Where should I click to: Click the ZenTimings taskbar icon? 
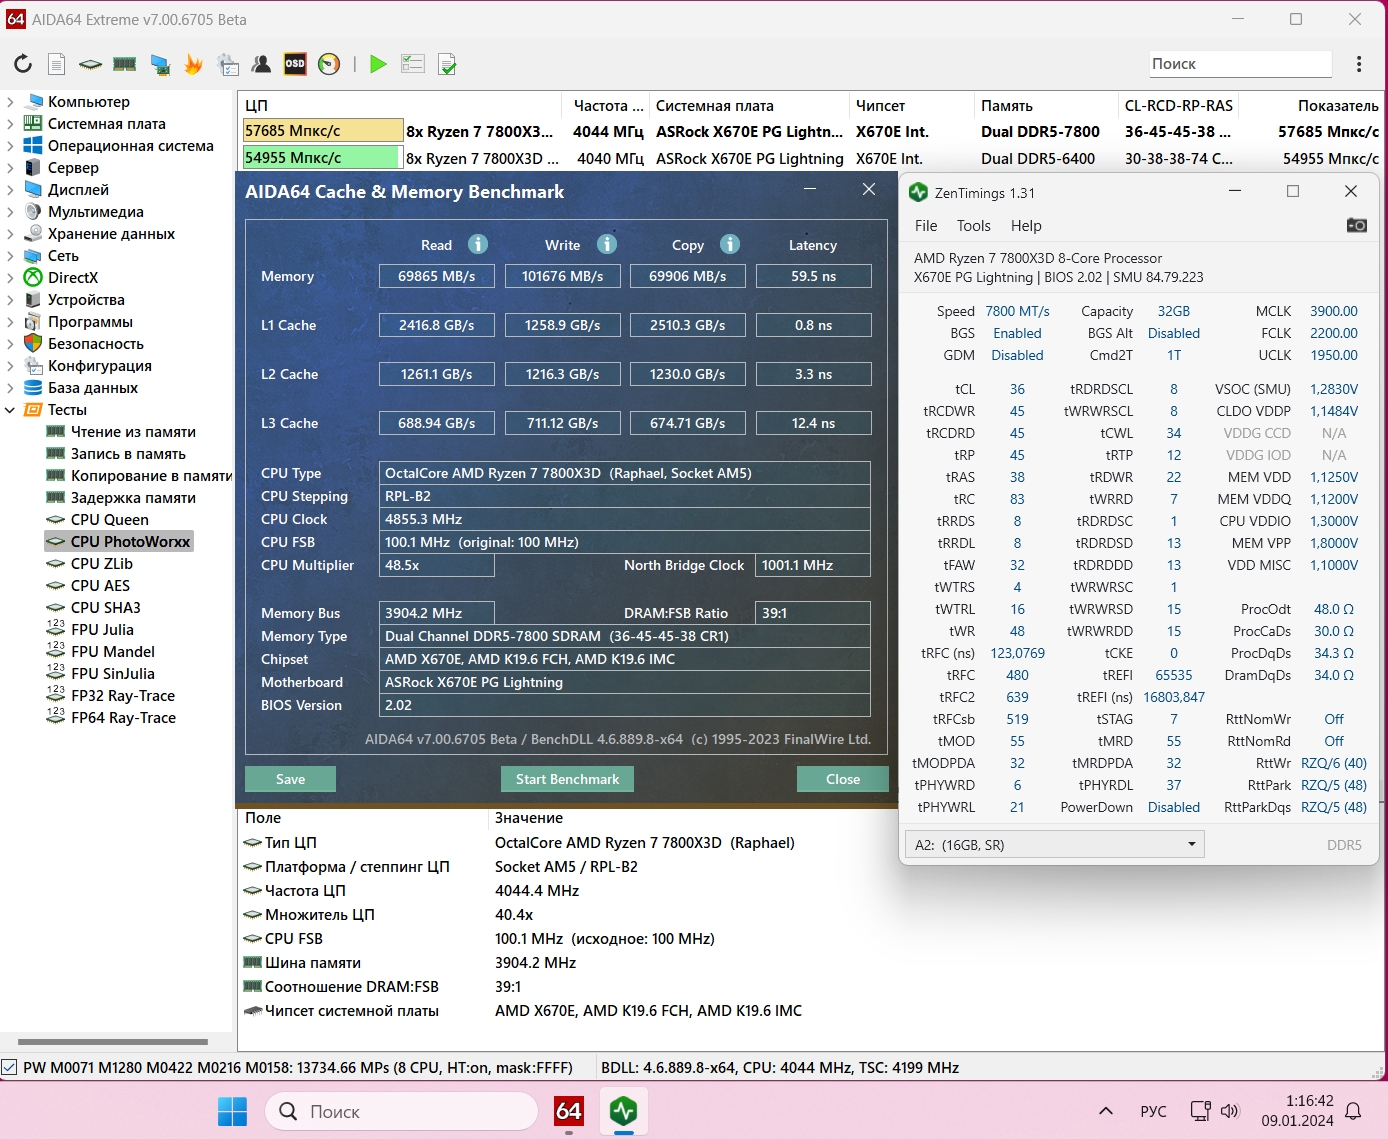624,1111
